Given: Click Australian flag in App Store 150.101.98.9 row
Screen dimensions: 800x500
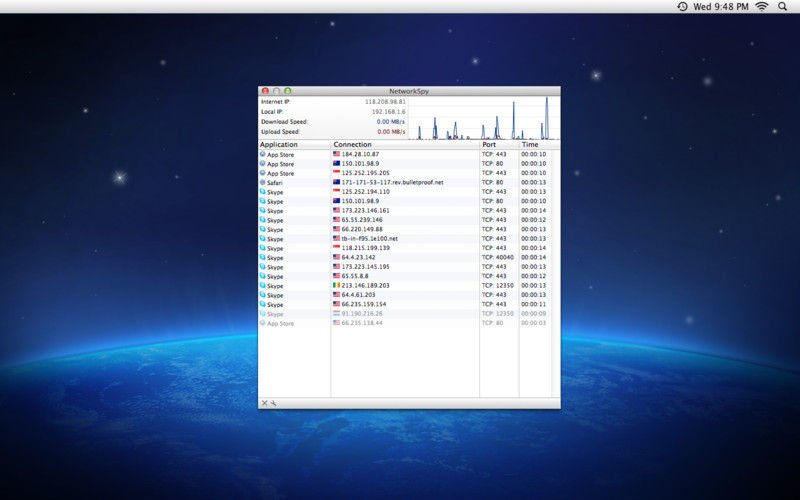Looking at the screenshot, I should [336, 163].
